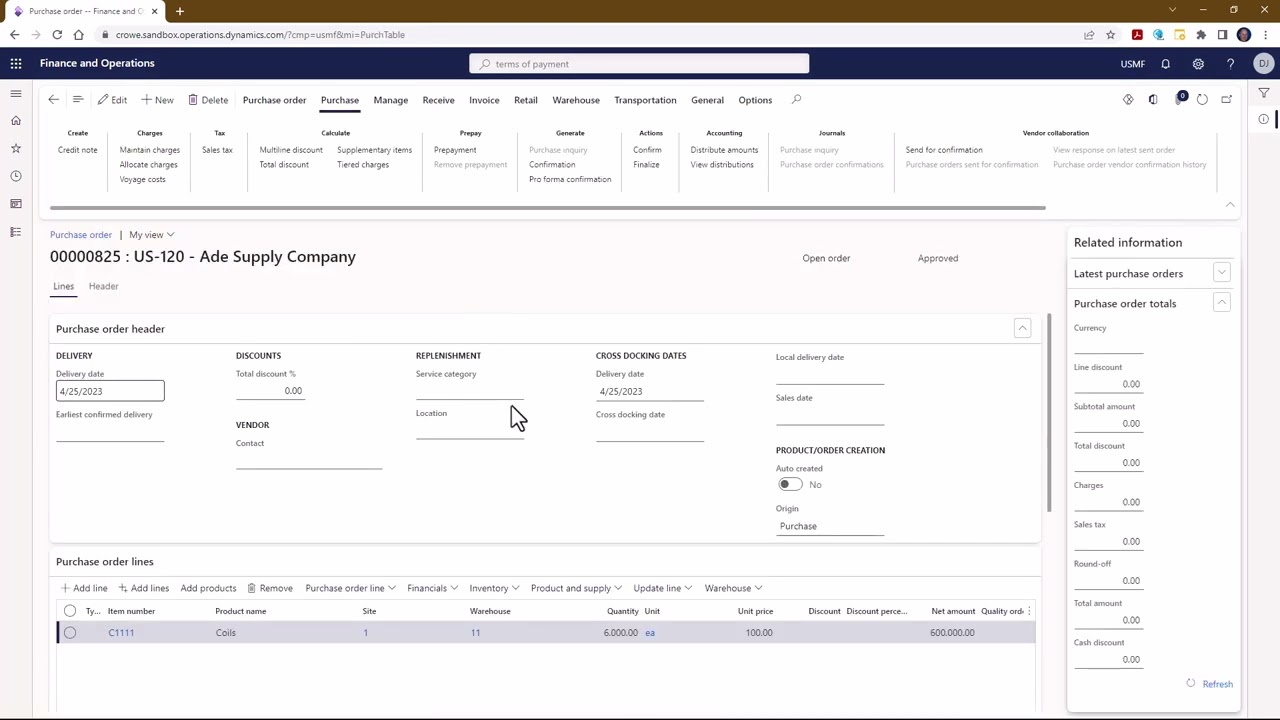The width and height of the screenshot is (1280, 720).
Task: Open item C1111 link
Action: point(121,633)
